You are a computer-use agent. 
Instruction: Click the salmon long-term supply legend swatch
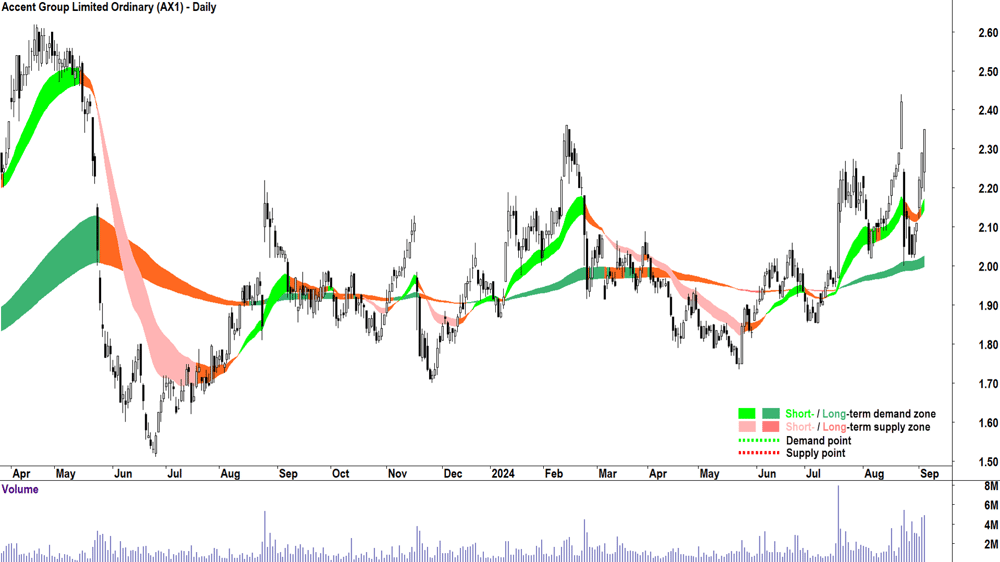tap(770, 427)
